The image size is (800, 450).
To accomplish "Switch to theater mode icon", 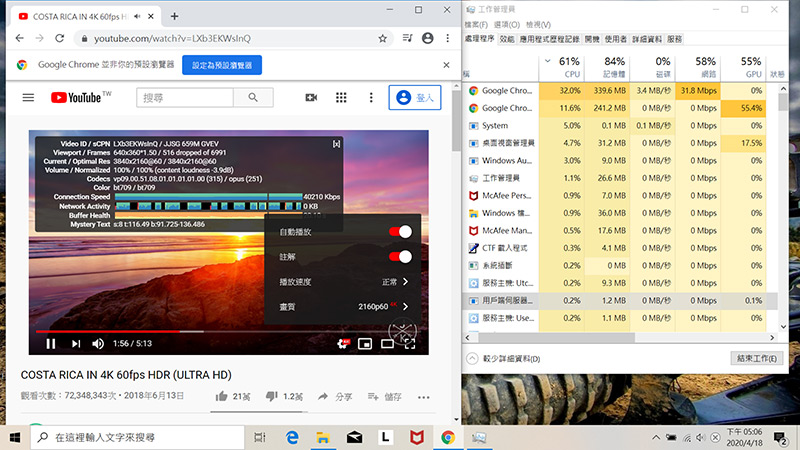I will [x=387, y=343].
